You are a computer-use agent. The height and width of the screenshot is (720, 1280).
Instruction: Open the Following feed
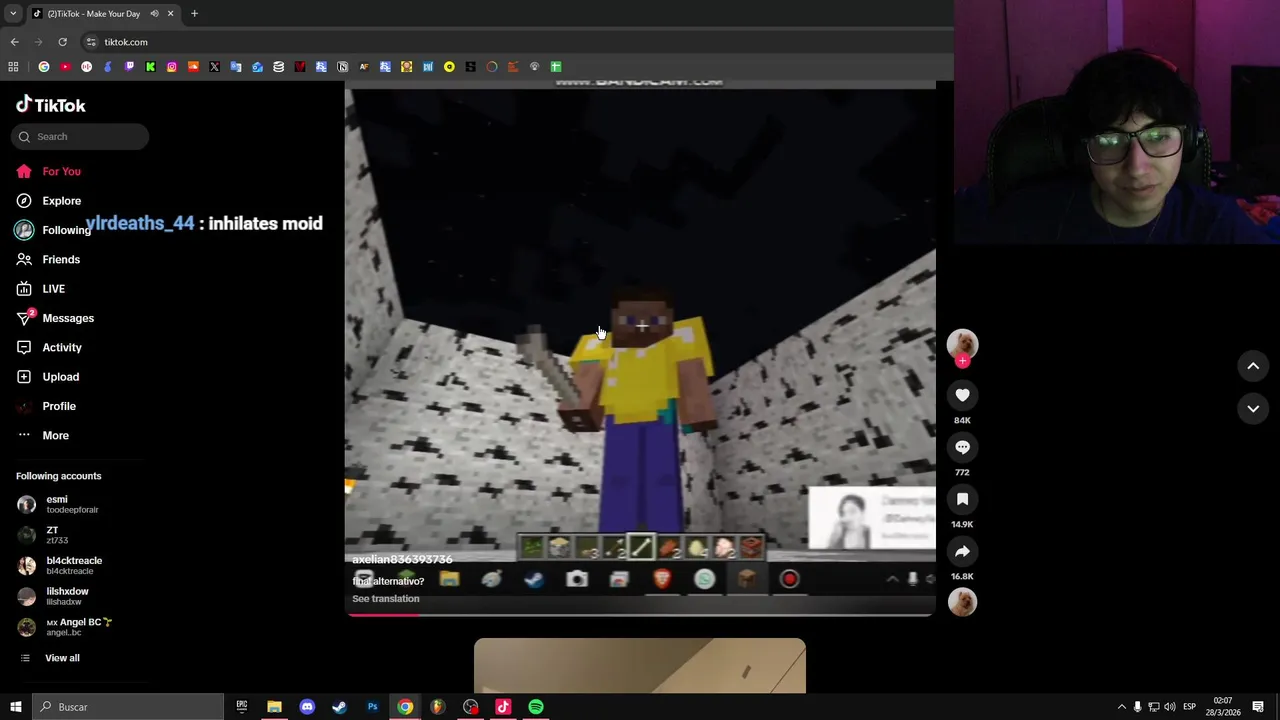coord(52,230)
